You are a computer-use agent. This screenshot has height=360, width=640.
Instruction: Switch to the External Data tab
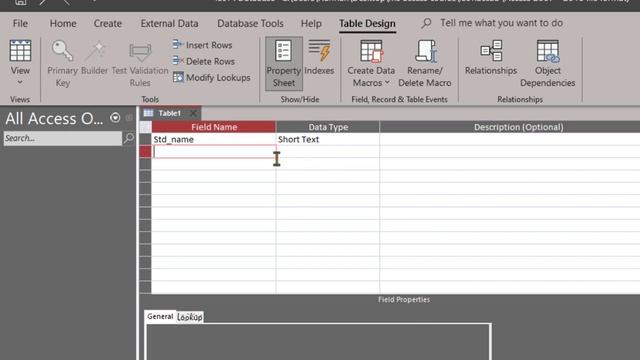[169, 23]
